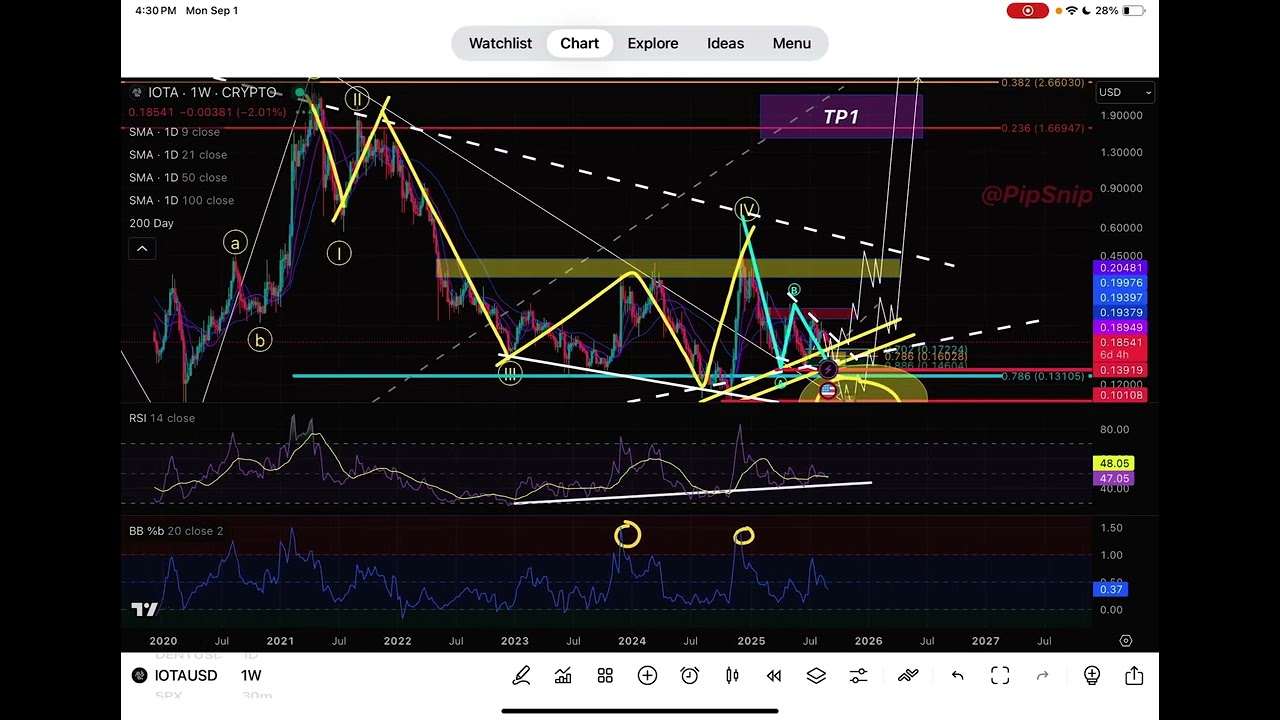Tap the wave III circle label
Screen dimensions: 1280x720
[x=510, y=374]
